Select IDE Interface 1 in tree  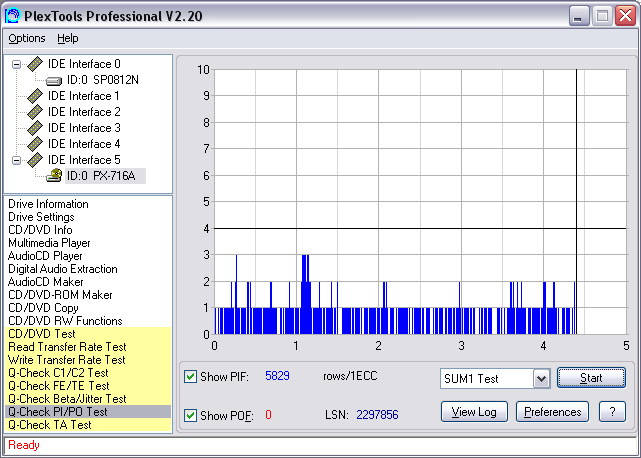[84, 96]
